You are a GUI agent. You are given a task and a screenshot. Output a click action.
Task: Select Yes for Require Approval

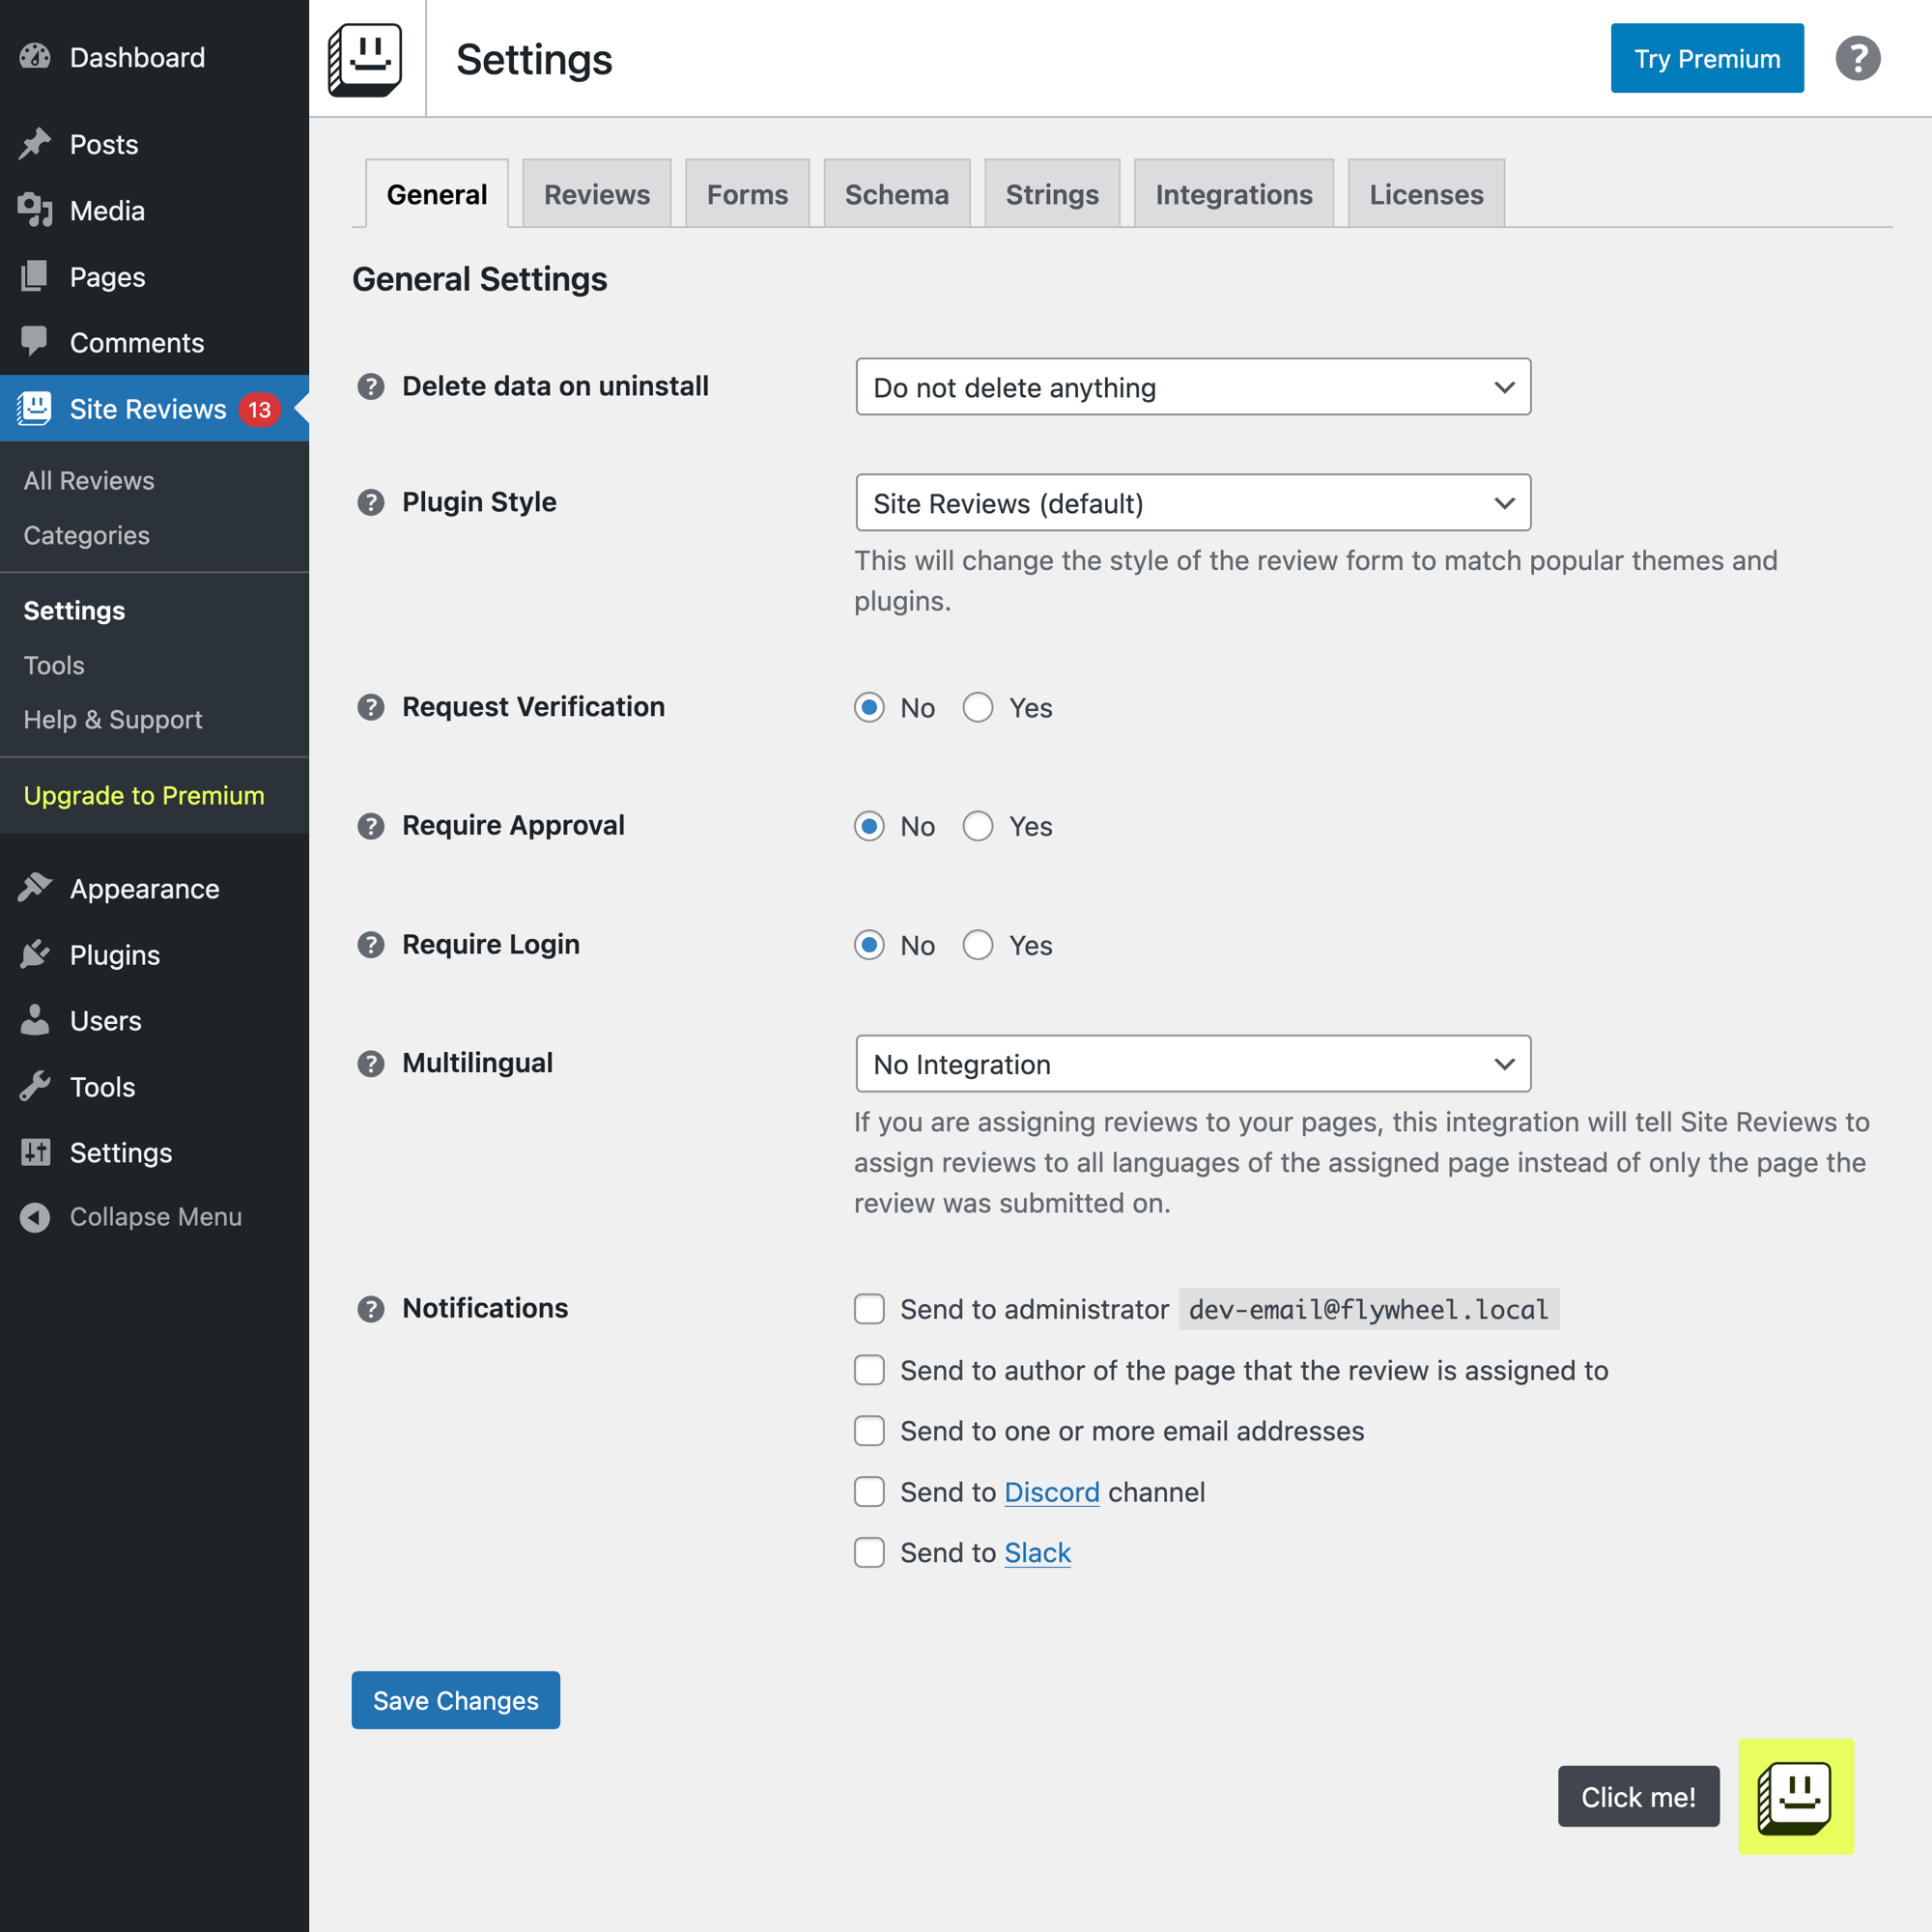pyautogui.click(x=977, y=826)
